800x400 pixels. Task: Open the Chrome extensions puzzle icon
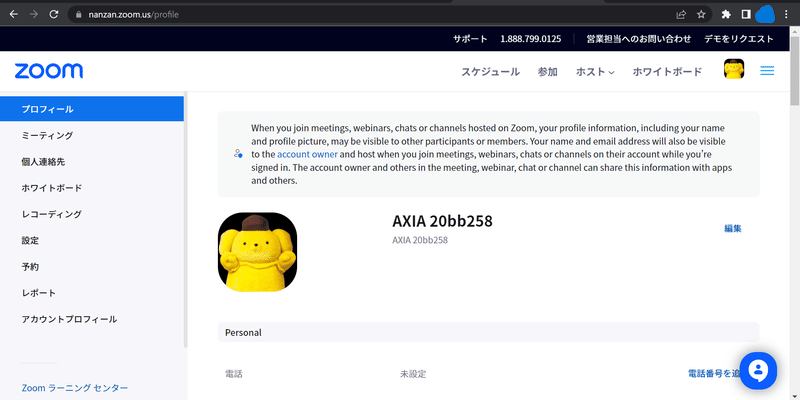[726, 15]
